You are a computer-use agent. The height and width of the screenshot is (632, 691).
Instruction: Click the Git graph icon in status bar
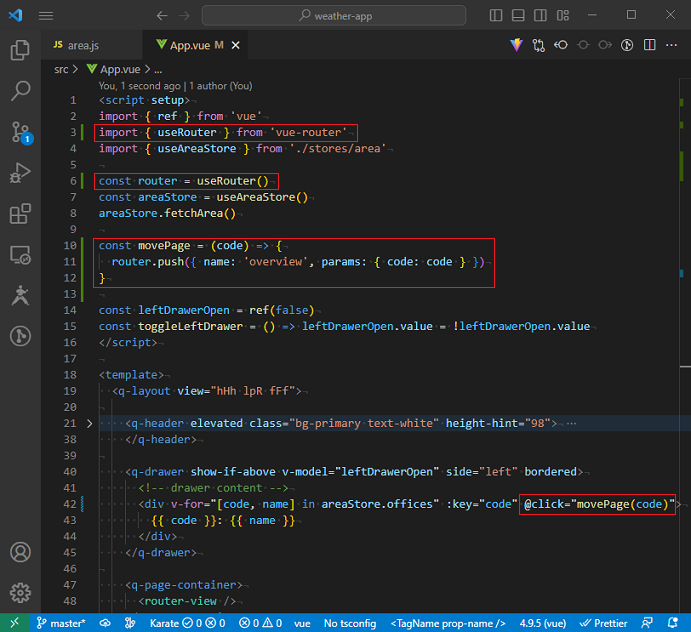click(130, 623)
